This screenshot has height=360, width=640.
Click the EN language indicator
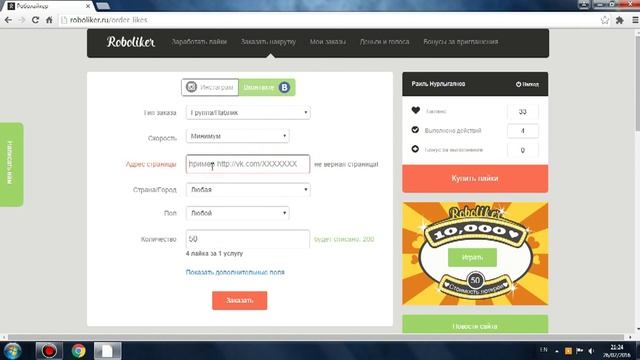pos(544,350)
